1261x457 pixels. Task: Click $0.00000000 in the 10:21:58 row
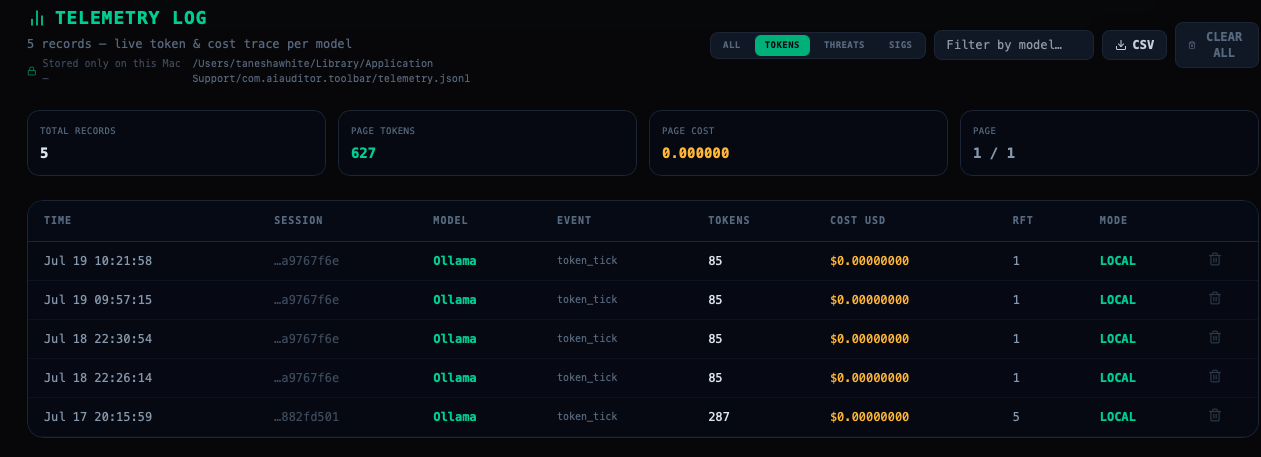coord(869,260)
